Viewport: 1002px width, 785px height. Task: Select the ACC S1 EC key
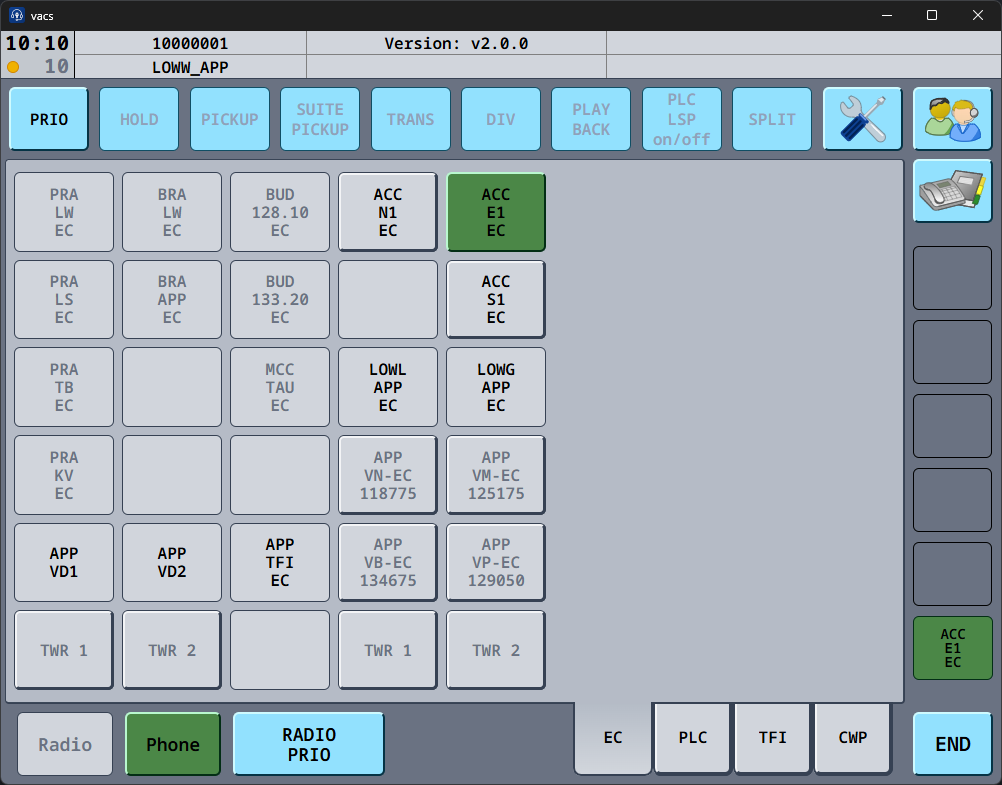[x=496, y=299]
